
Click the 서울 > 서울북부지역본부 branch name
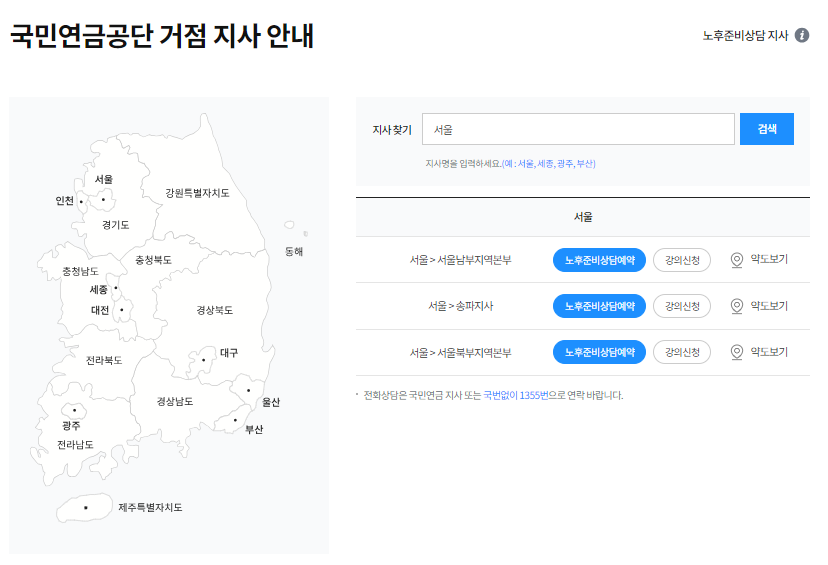tap(460, 352)
